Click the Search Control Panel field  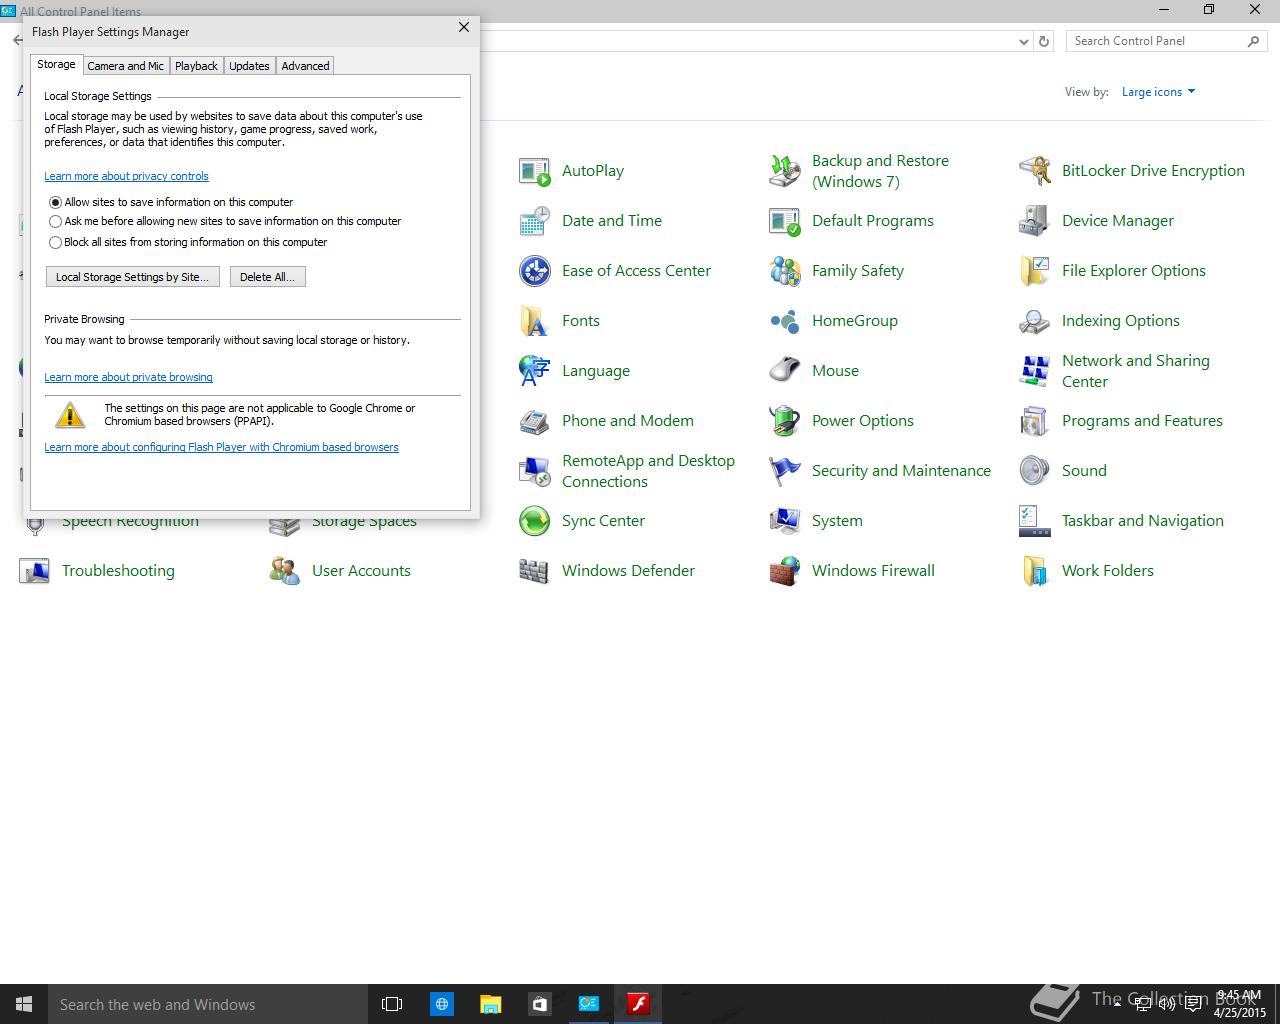click(x=1158, y=41)
